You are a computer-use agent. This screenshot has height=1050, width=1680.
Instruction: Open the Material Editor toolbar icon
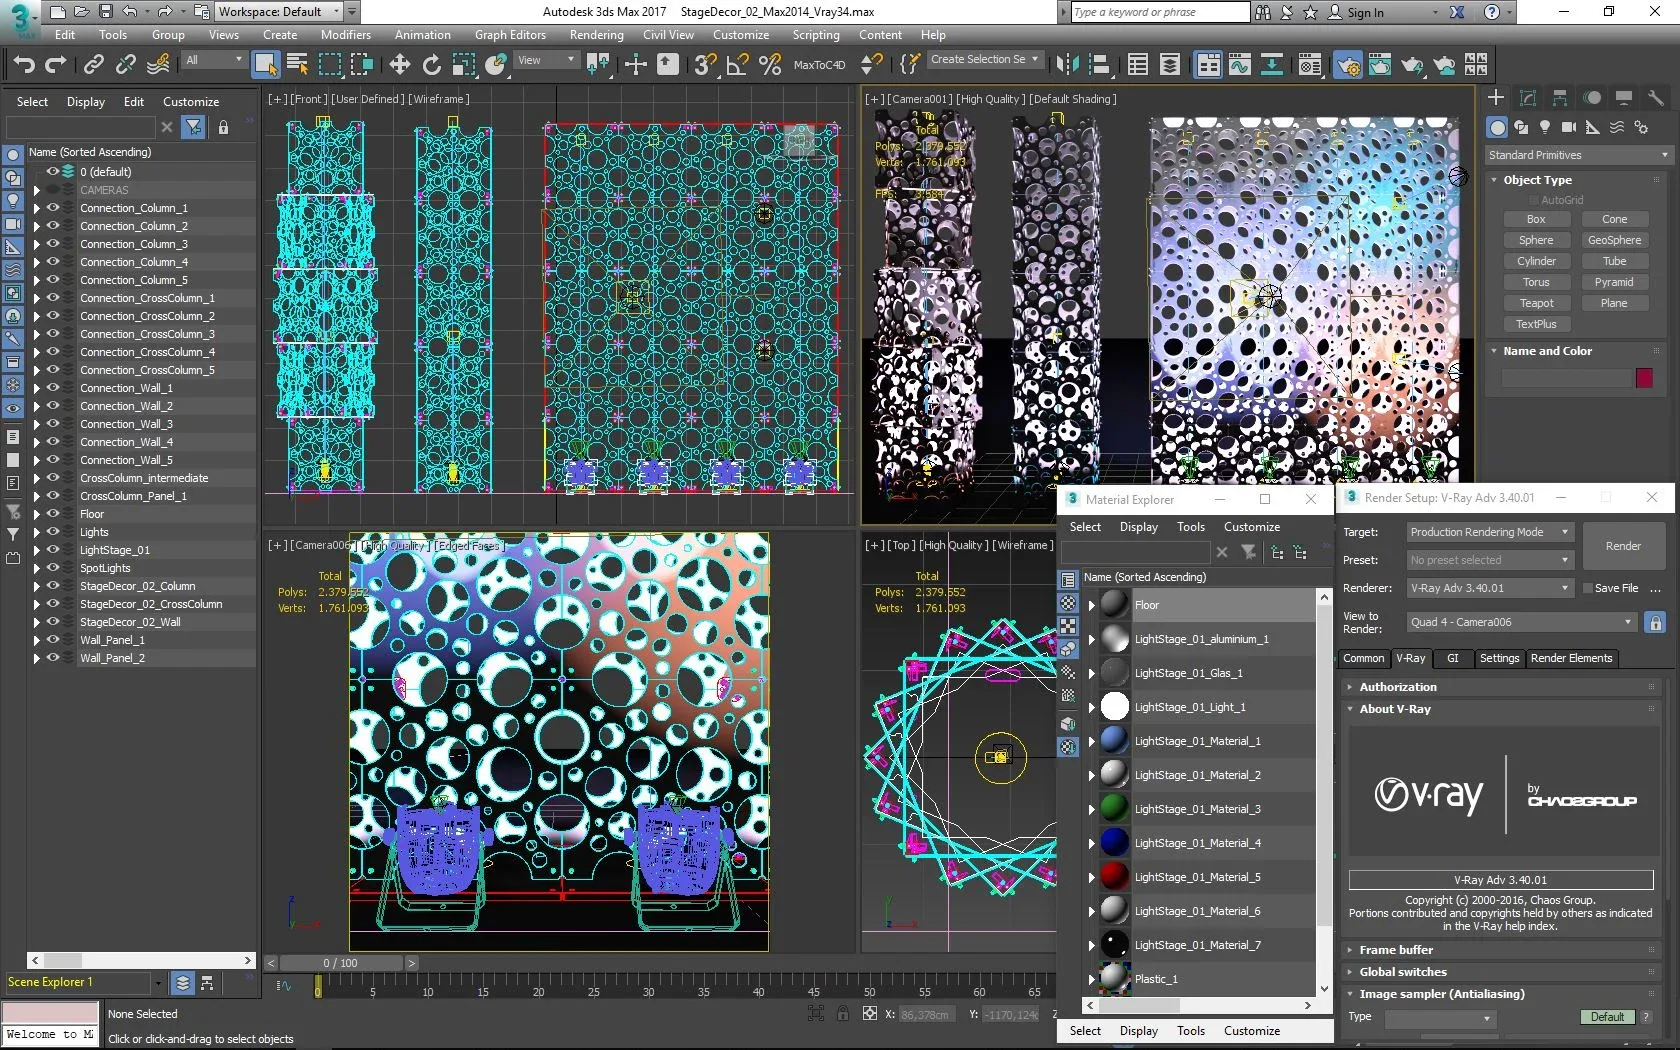1310,65
